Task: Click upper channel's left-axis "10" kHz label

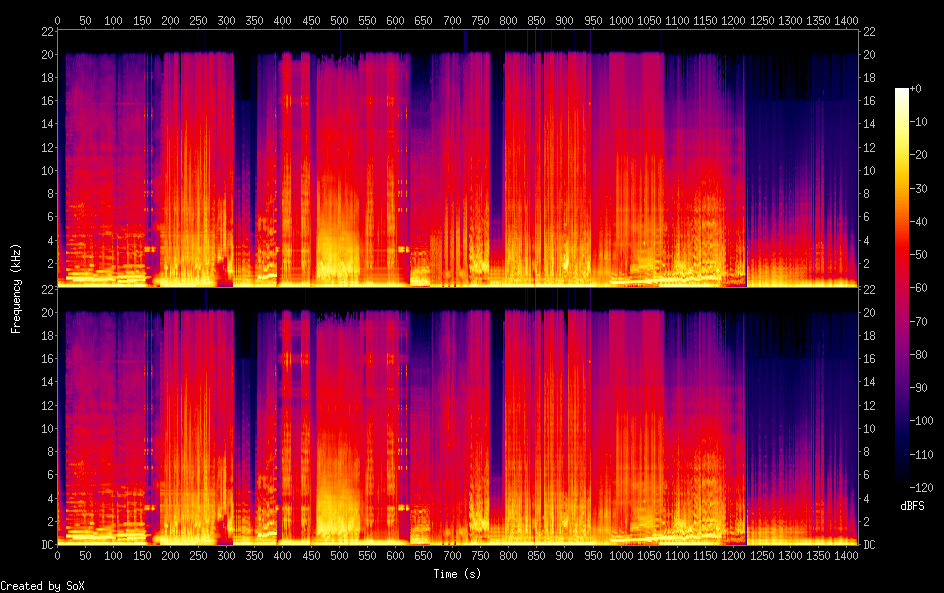Action: click(48, 170)
